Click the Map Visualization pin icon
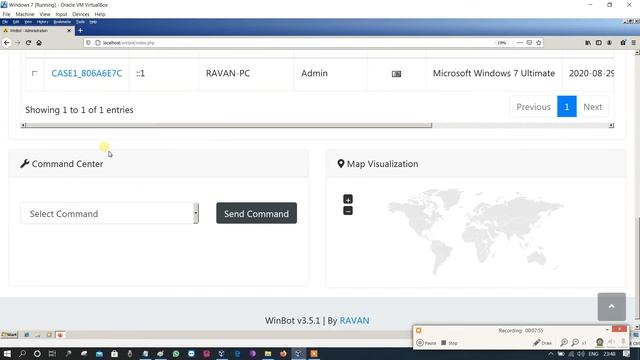This screenshot has width=640, height=360. click(x=341, y=164)
